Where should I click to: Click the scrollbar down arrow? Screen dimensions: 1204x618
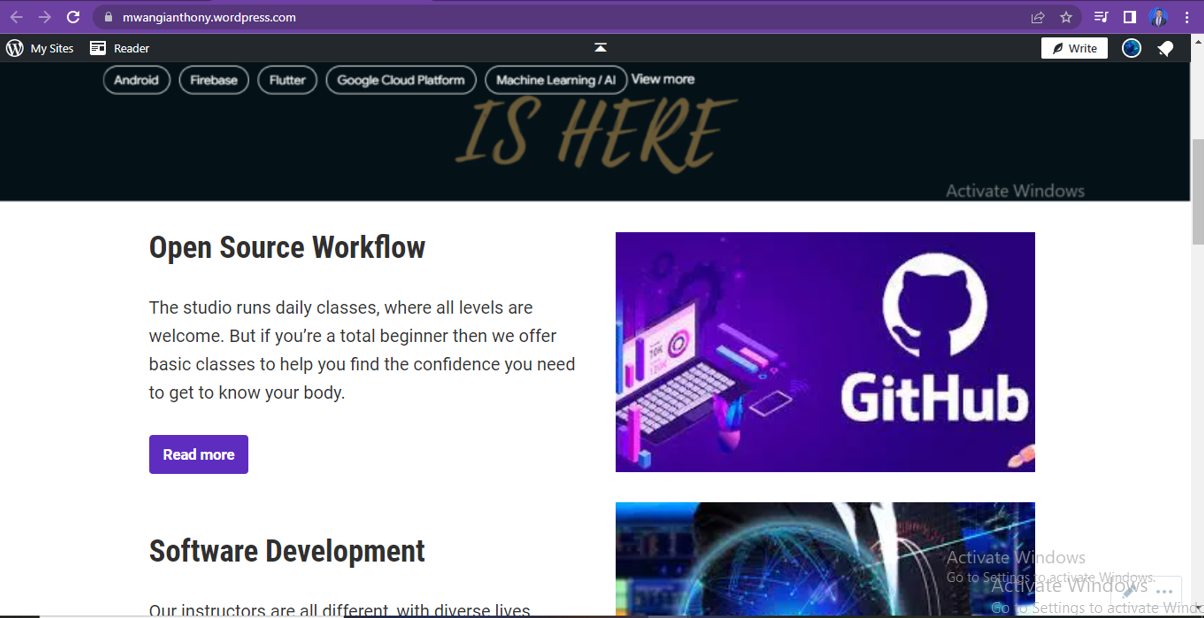tap(1198, 607)
